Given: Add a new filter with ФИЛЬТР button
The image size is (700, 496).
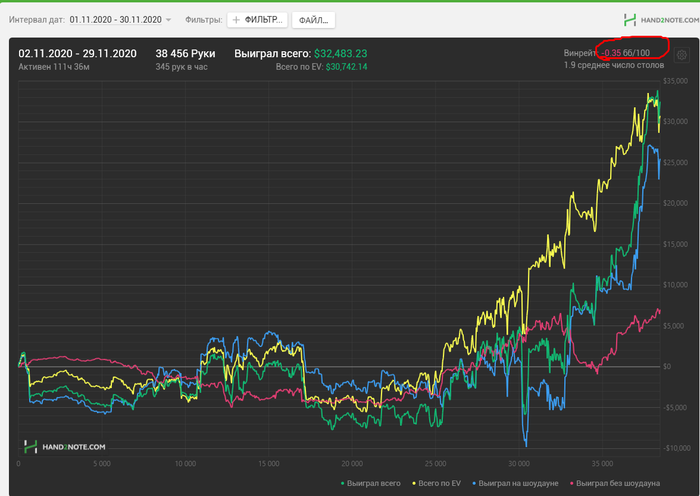Looking at the screenshot, I should click(257, 20).
